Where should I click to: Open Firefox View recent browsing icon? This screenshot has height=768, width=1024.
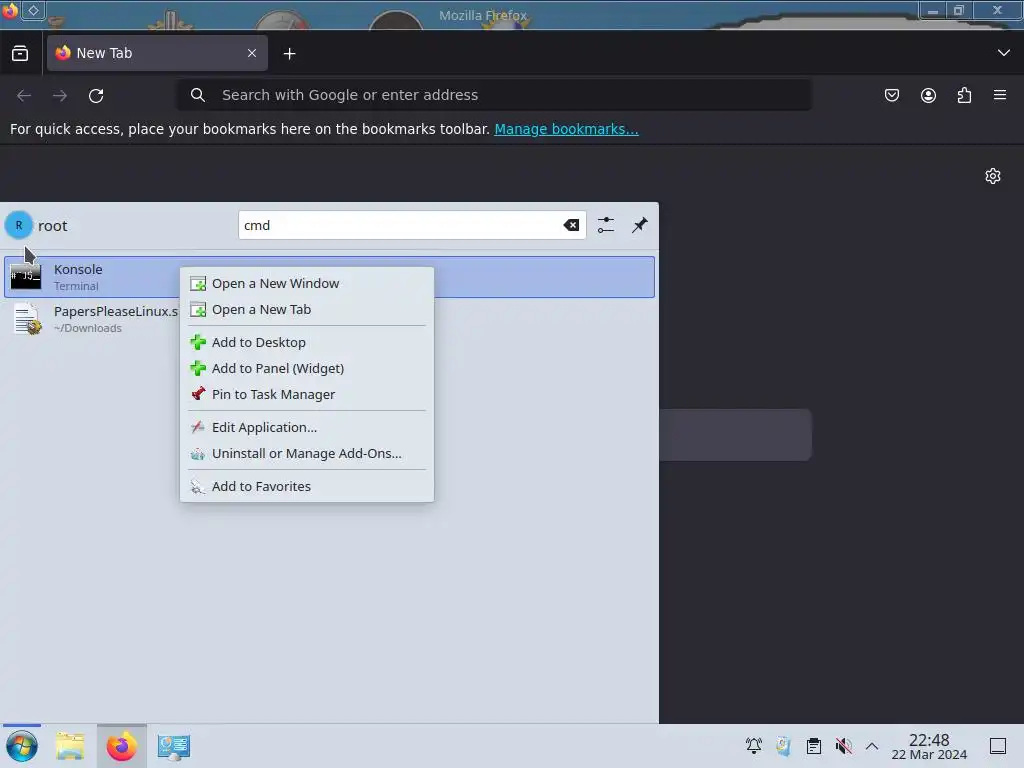[x=20, y=54]
